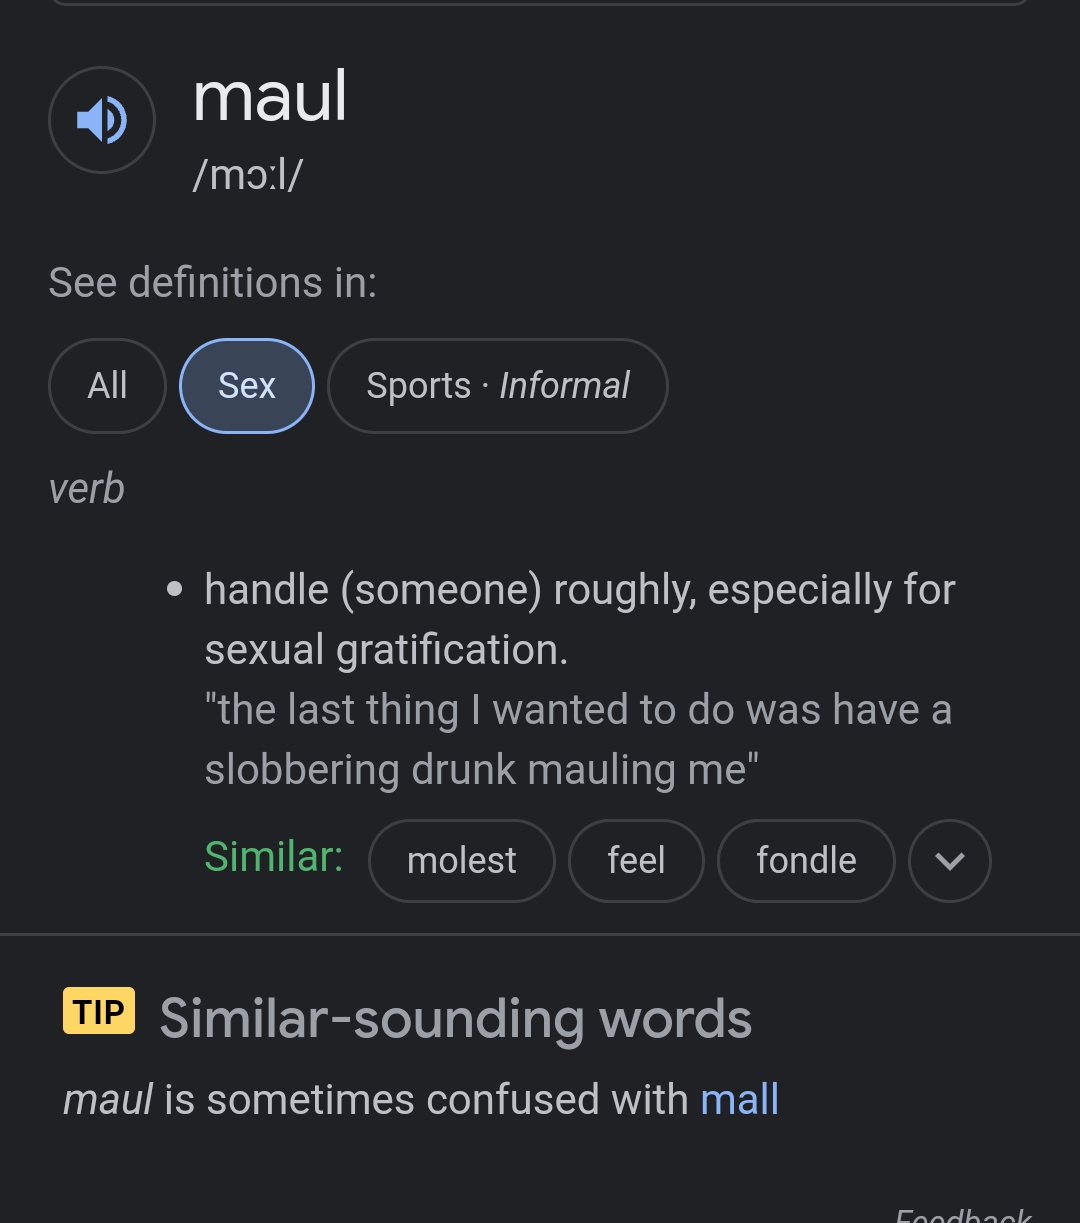Switch to "Sports · Informal" definitions

click(x=497, y=386)
